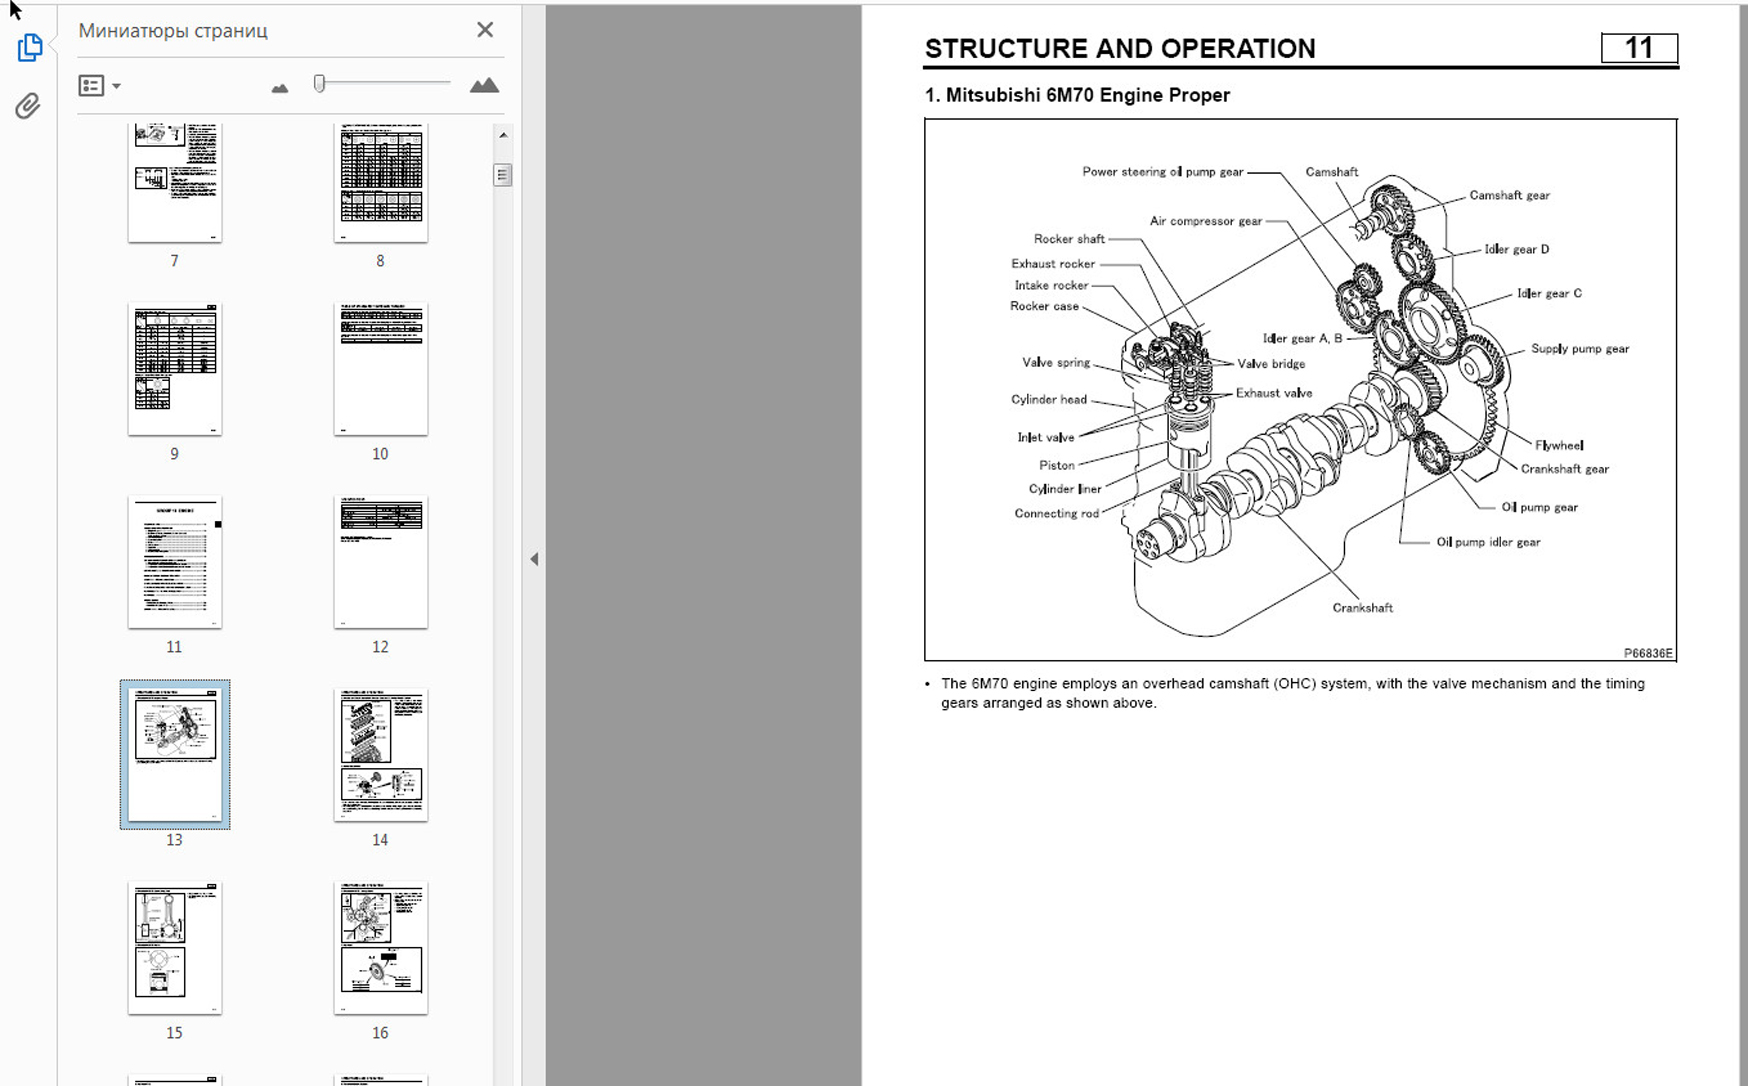This screenshot has height=1086, width=1748.
Task: Select the highlighted page 13 thumbnail
Action: (175, 755)
